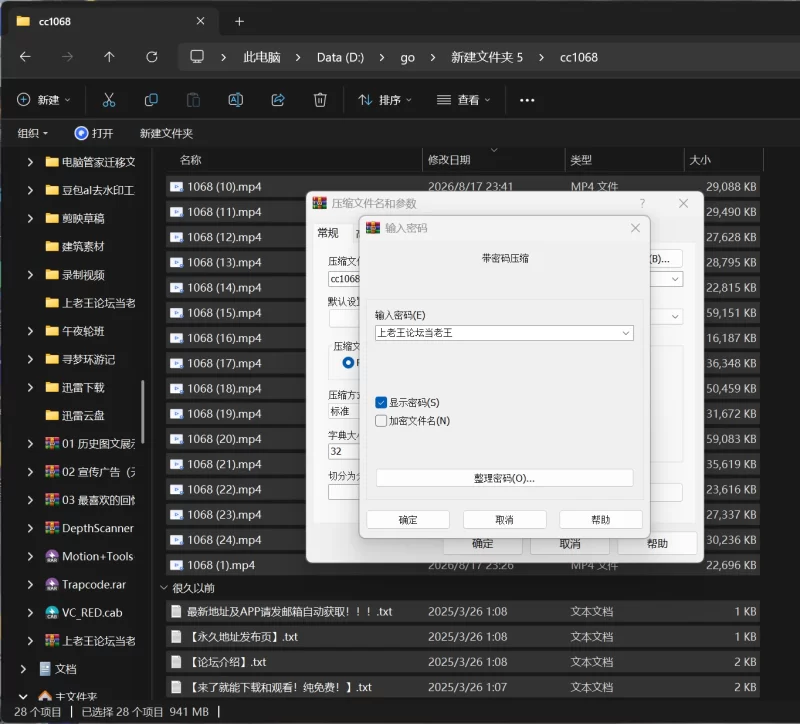Screen dimensions: 800x724
Task: Click the monitor icon in address bar
Action: [x=197, y=56]
